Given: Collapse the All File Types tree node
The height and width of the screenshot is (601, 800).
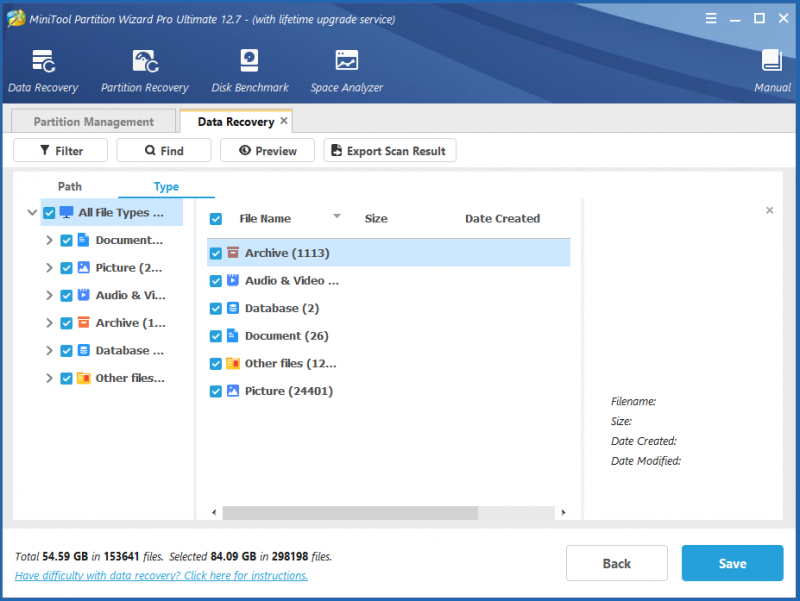Looking at the screenshot, I should [32, 212].
